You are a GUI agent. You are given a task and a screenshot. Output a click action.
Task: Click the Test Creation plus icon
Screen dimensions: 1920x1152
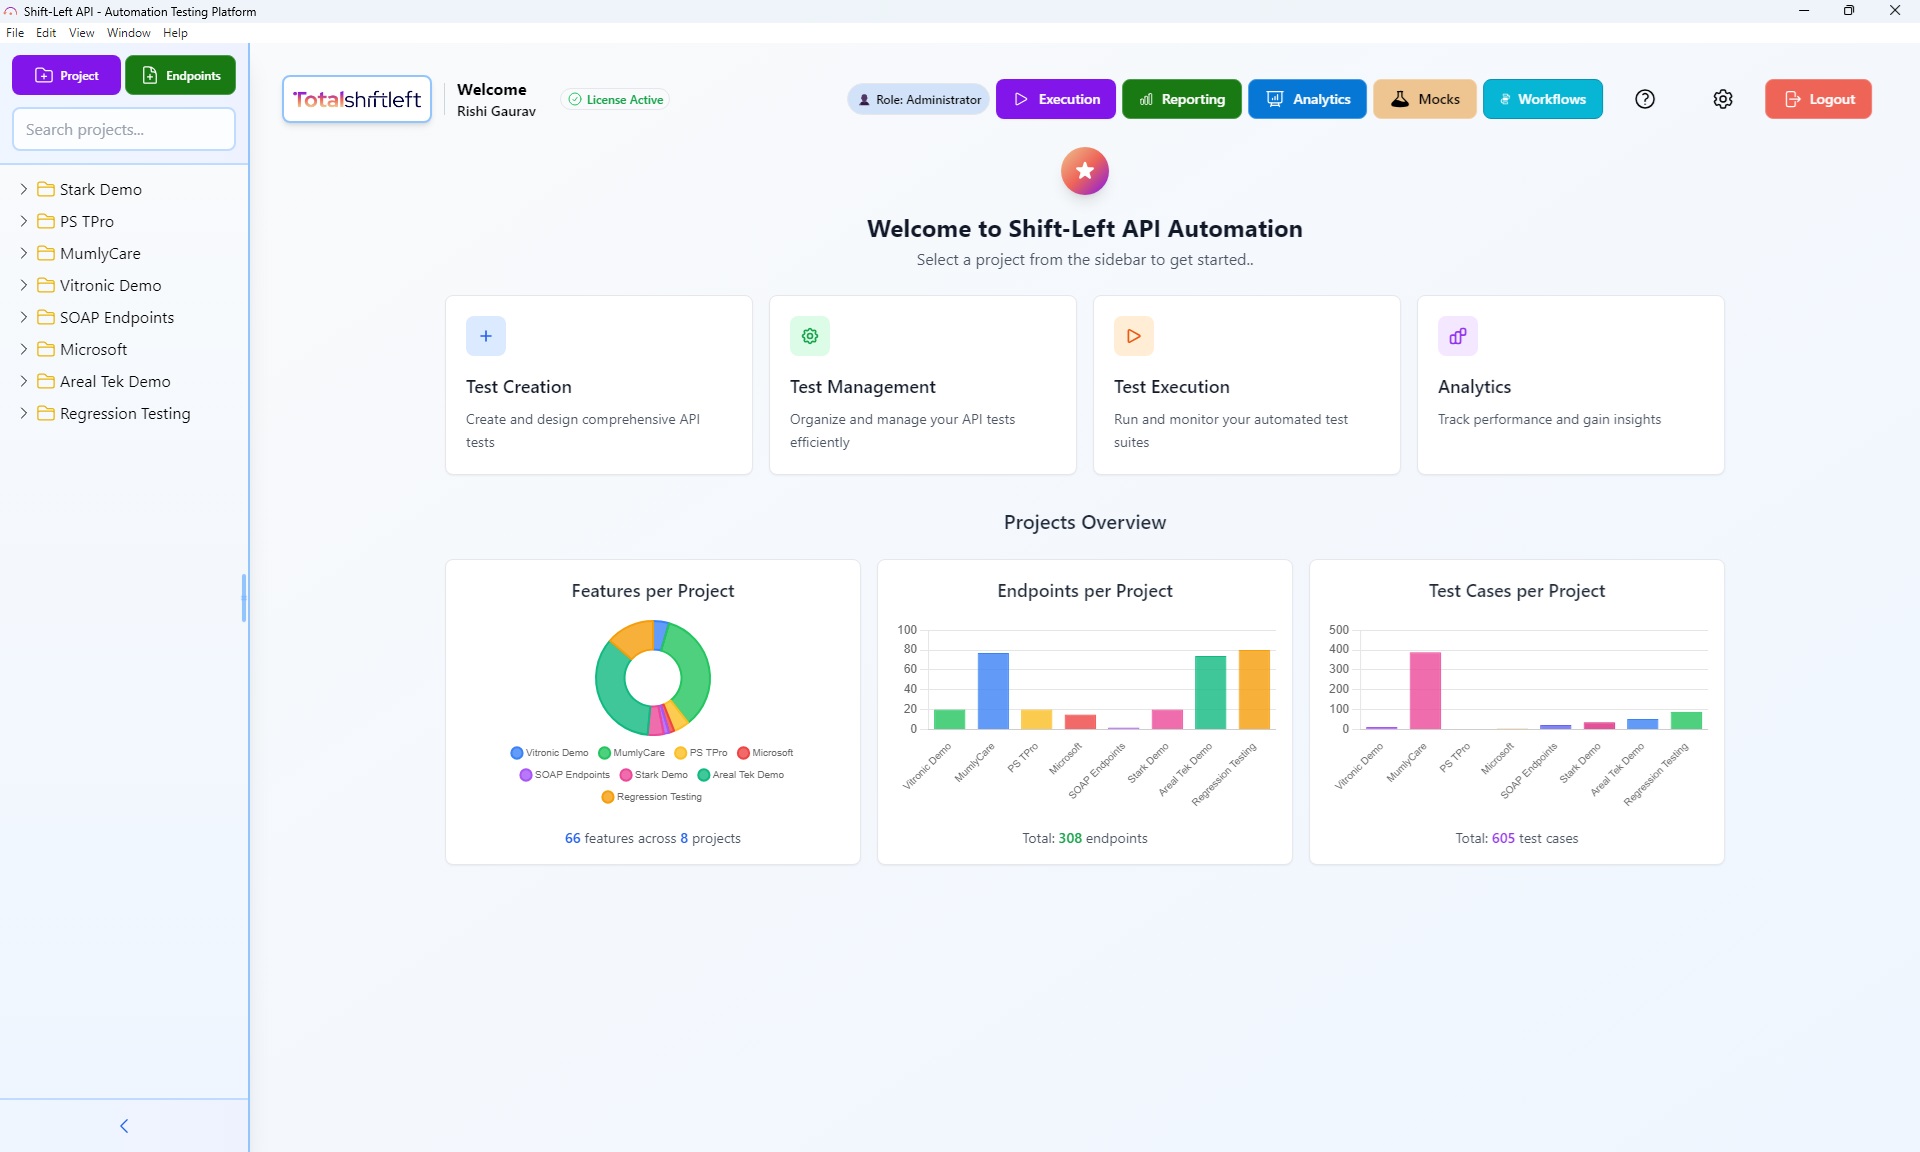pos(486,336)
